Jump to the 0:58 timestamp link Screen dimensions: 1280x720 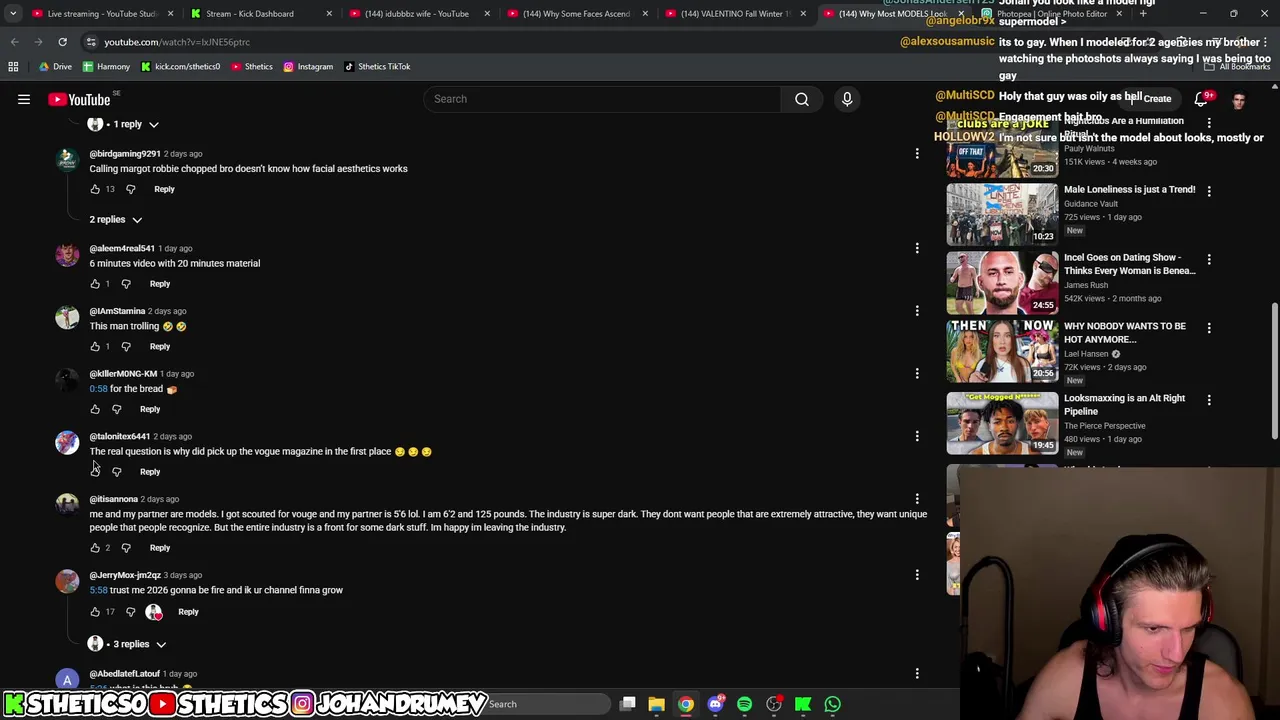pos(98,389)
